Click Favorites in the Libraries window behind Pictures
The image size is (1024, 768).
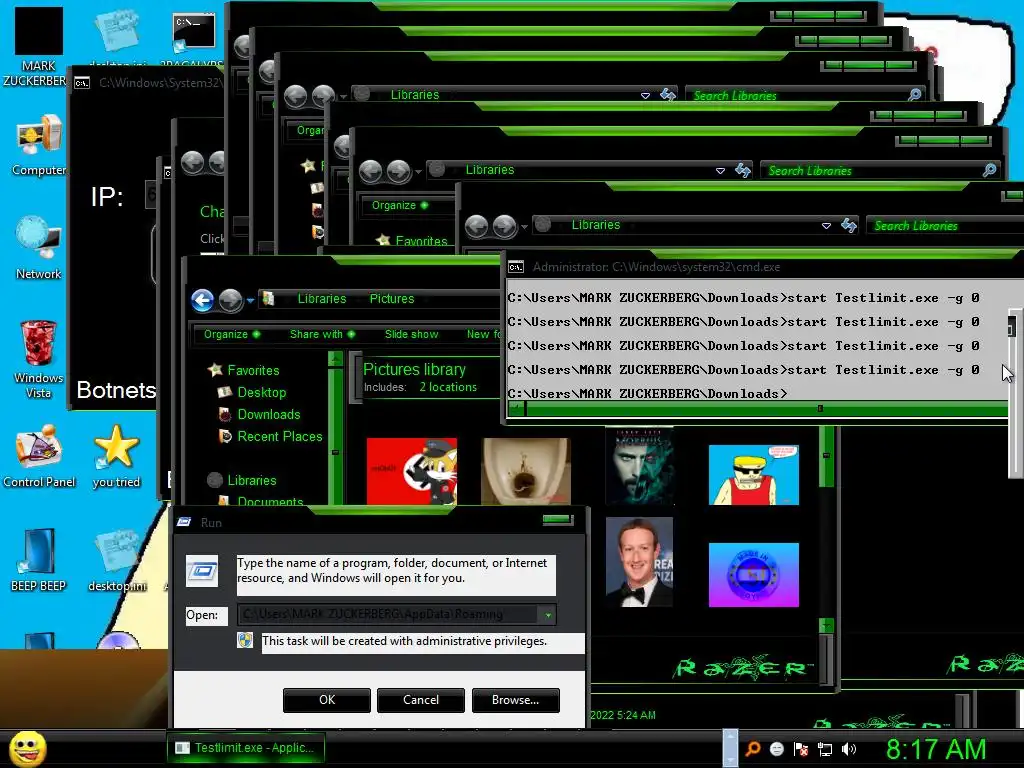(x=421, y=241)
